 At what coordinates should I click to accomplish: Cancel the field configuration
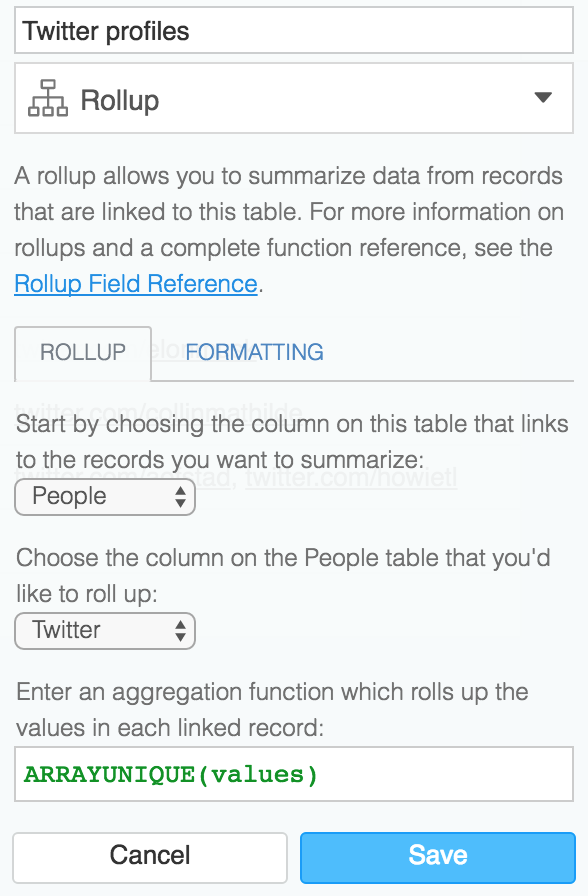pyautogui.click(x=150, y=857)
